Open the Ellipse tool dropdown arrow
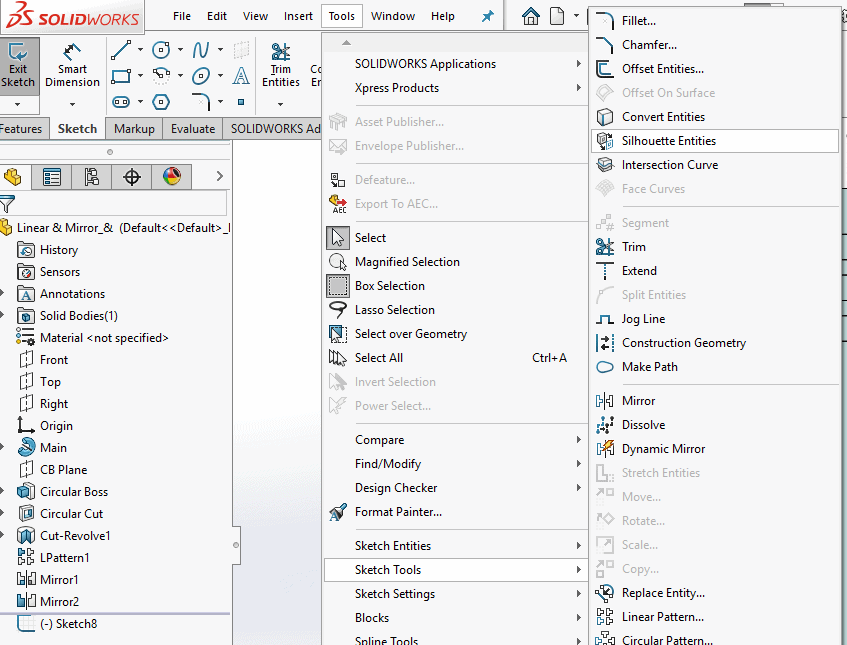The image size is (847, 645). [x=220, y=76]
